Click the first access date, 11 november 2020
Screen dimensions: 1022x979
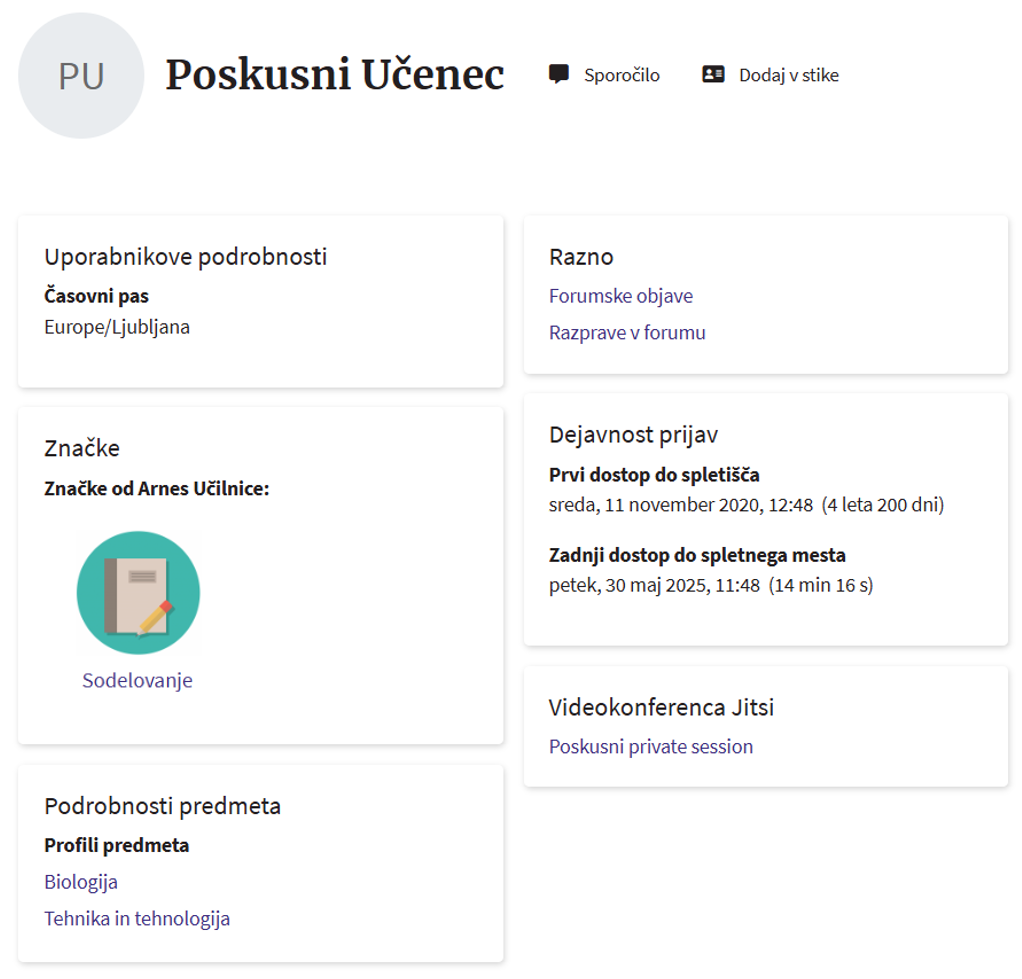pos(681,505)
